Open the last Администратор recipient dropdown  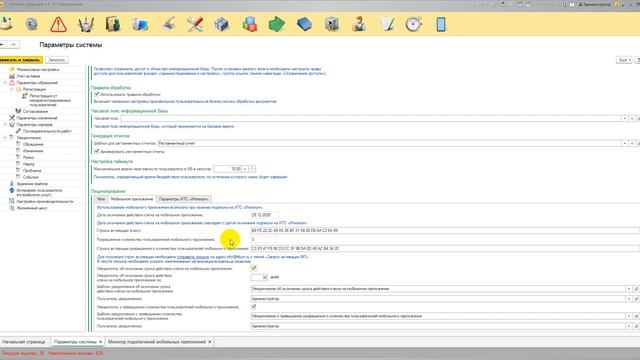(629, 326)
